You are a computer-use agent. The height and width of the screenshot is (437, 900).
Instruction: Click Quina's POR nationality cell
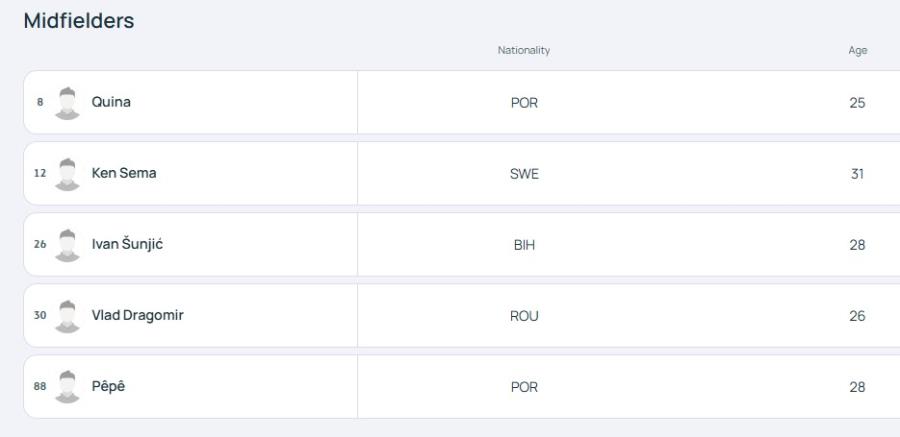click(x=524, y=103)
